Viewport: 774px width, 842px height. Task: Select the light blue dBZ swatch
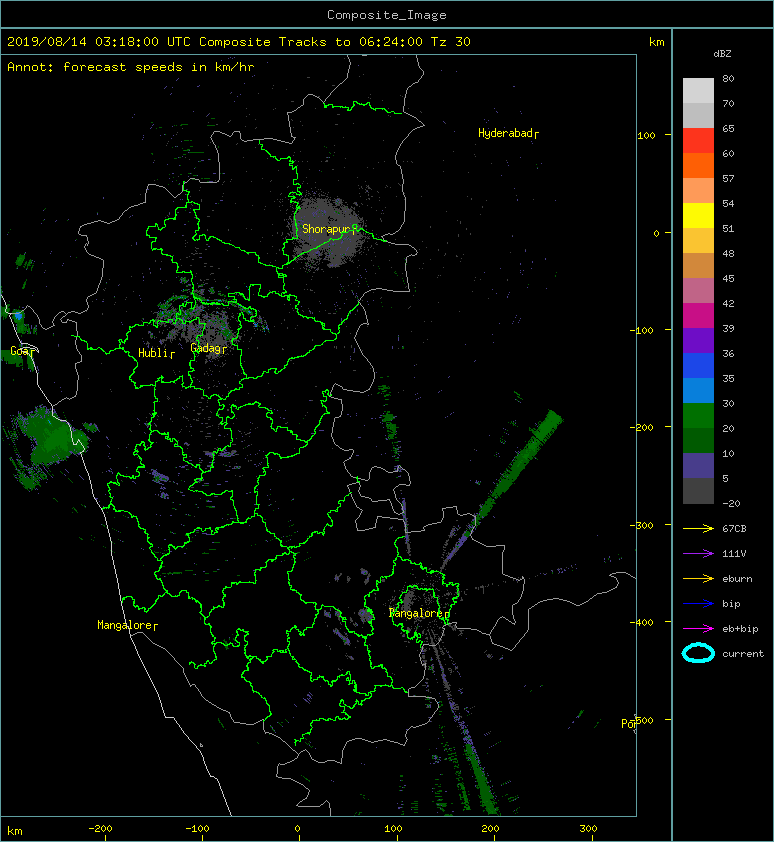tap(698, 391)
